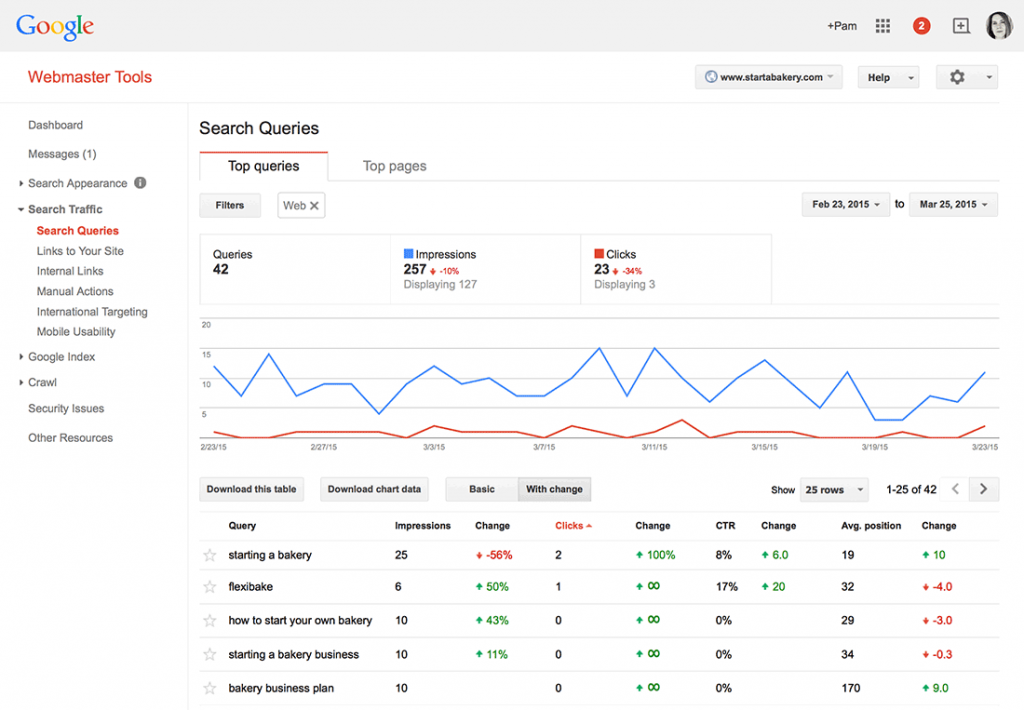The image size is (1024, 710).
Task: Click the Google logo
Action: (55, 27)
